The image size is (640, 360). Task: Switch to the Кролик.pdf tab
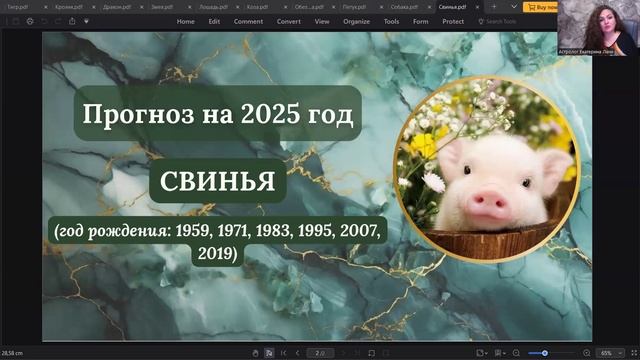pyautogui.click(x=69, y=7)
